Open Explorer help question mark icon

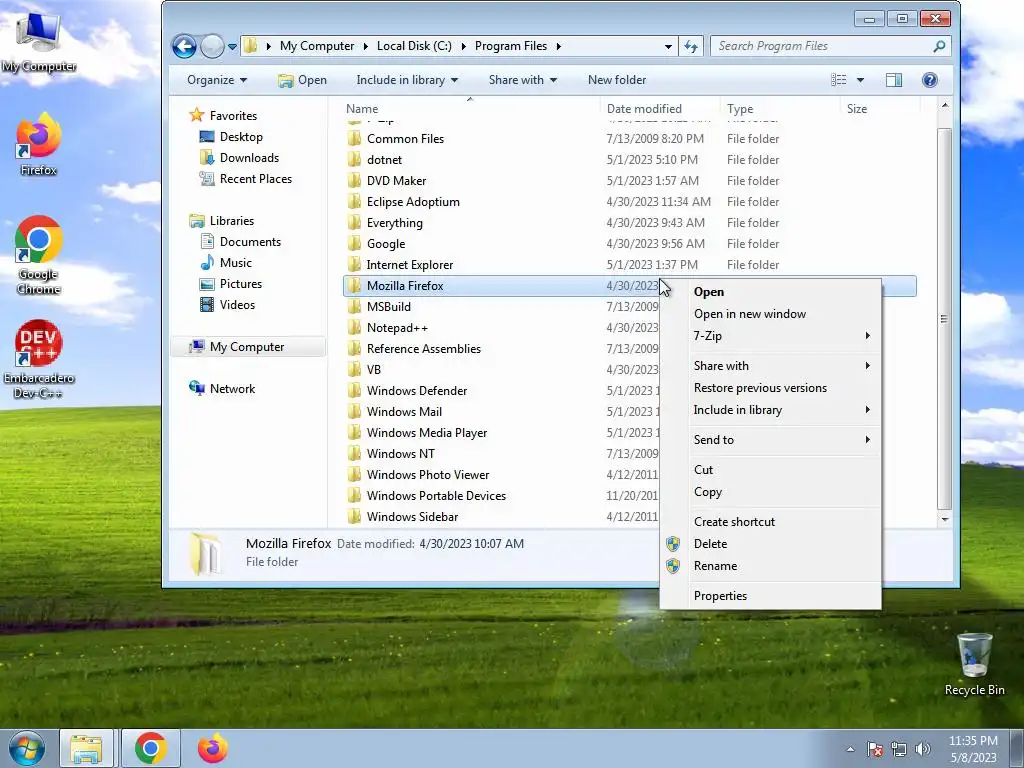[x=929, y=80]
